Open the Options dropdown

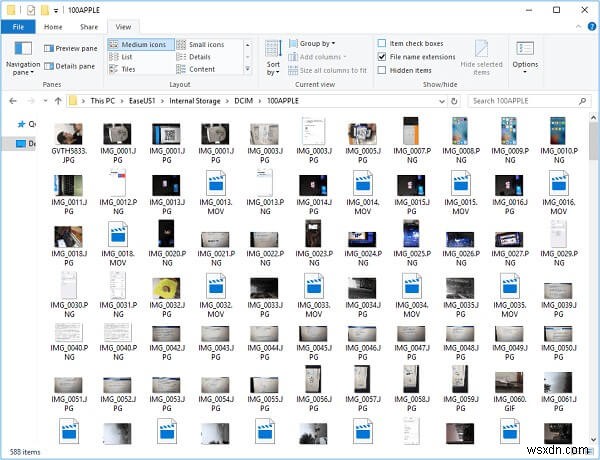[x=525, y=58]
